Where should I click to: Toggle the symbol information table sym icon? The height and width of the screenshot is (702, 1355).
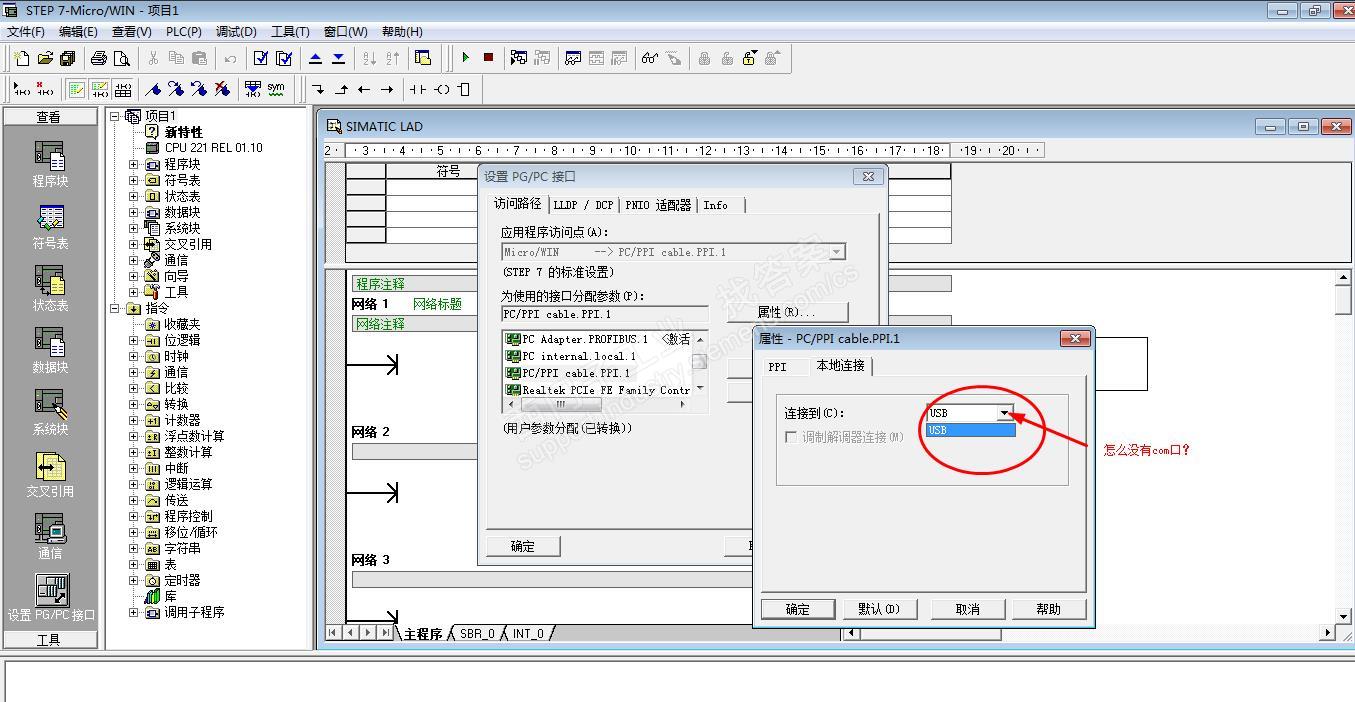pyautogui.click(x=276, y=89)
